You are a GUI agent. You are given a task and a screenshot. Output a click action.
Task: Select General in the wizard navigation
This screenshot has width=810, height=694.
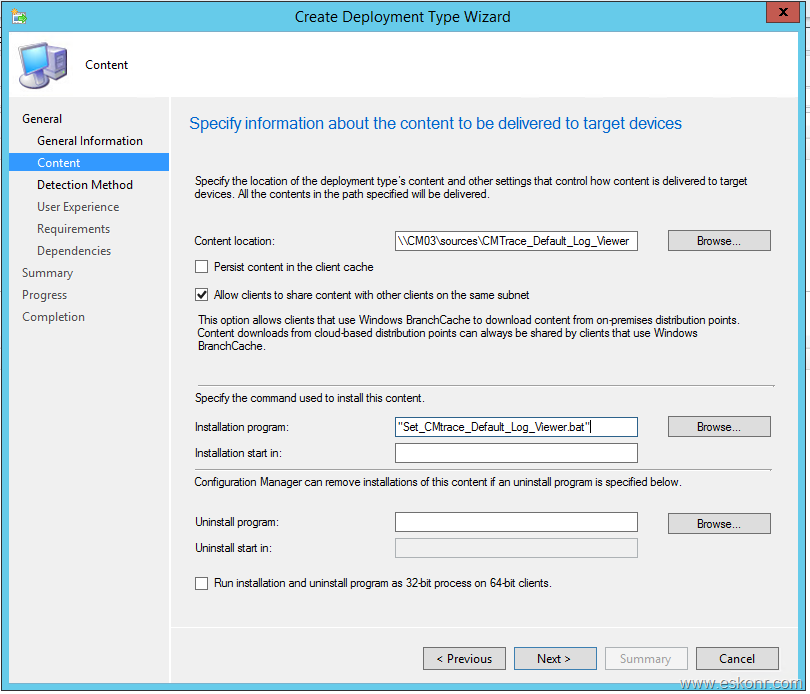[x=42, y=119]
